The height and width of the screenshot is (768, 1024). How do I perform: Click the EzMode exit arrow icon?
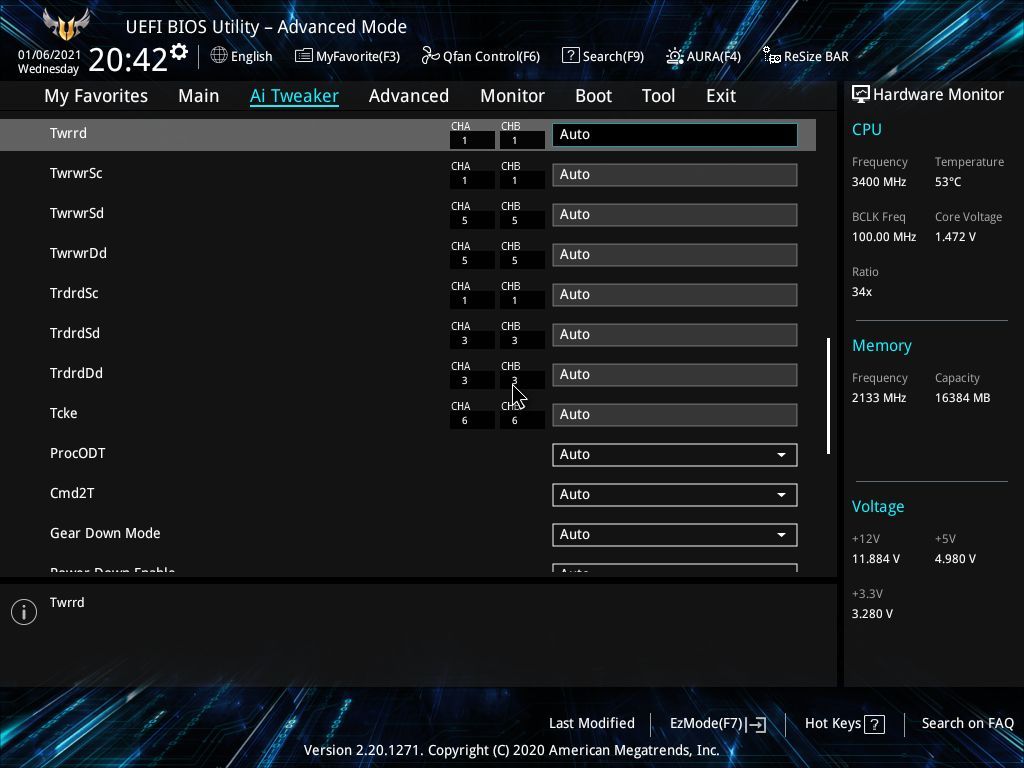(756, 724)
